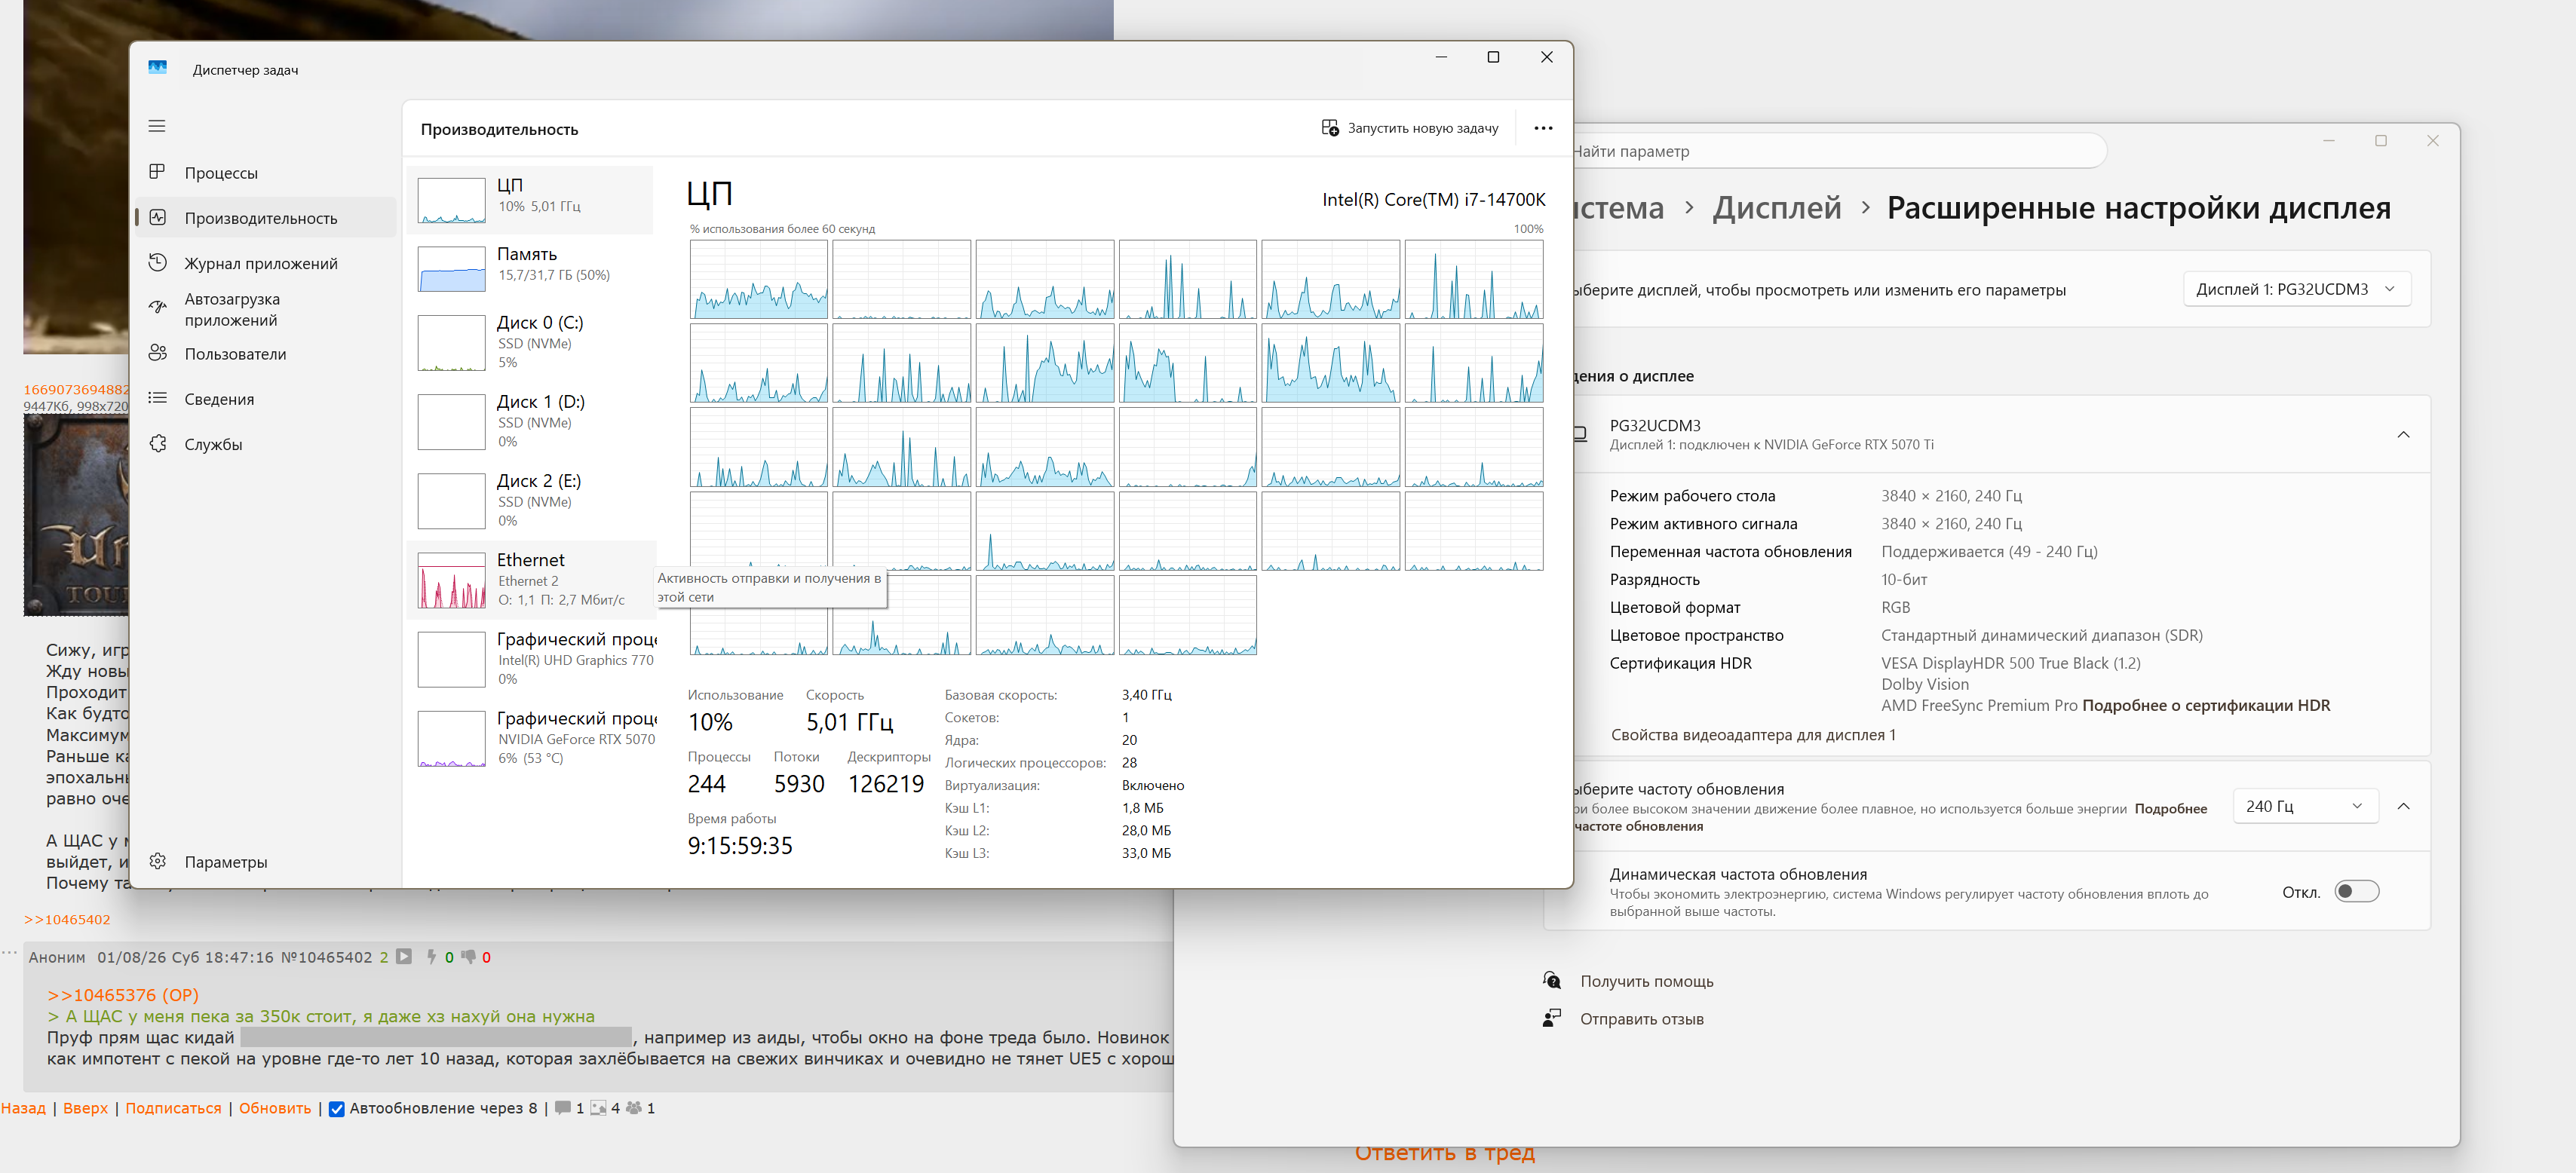The image size is (2576, 1173).
Task: Click the lightning like icon on the post
Action: coord(431,956)
